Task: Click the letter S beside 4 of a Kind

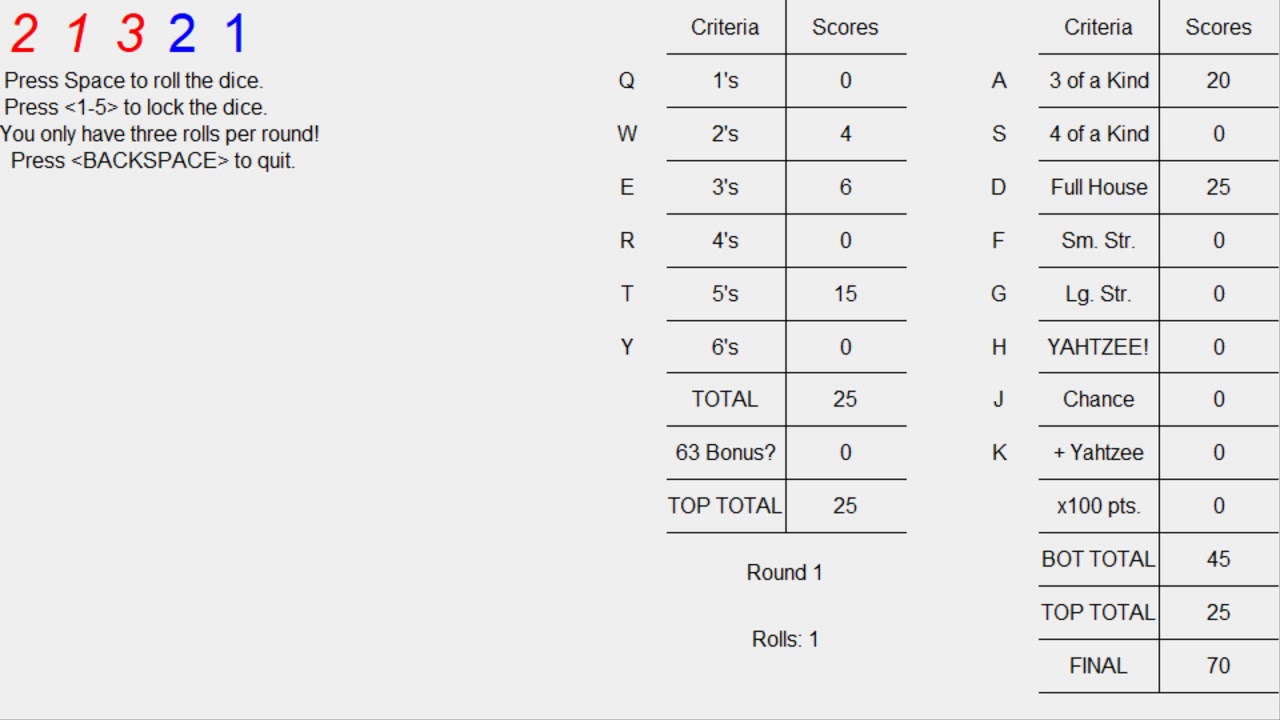Action: pyautogui.click(x=999, y=134)
